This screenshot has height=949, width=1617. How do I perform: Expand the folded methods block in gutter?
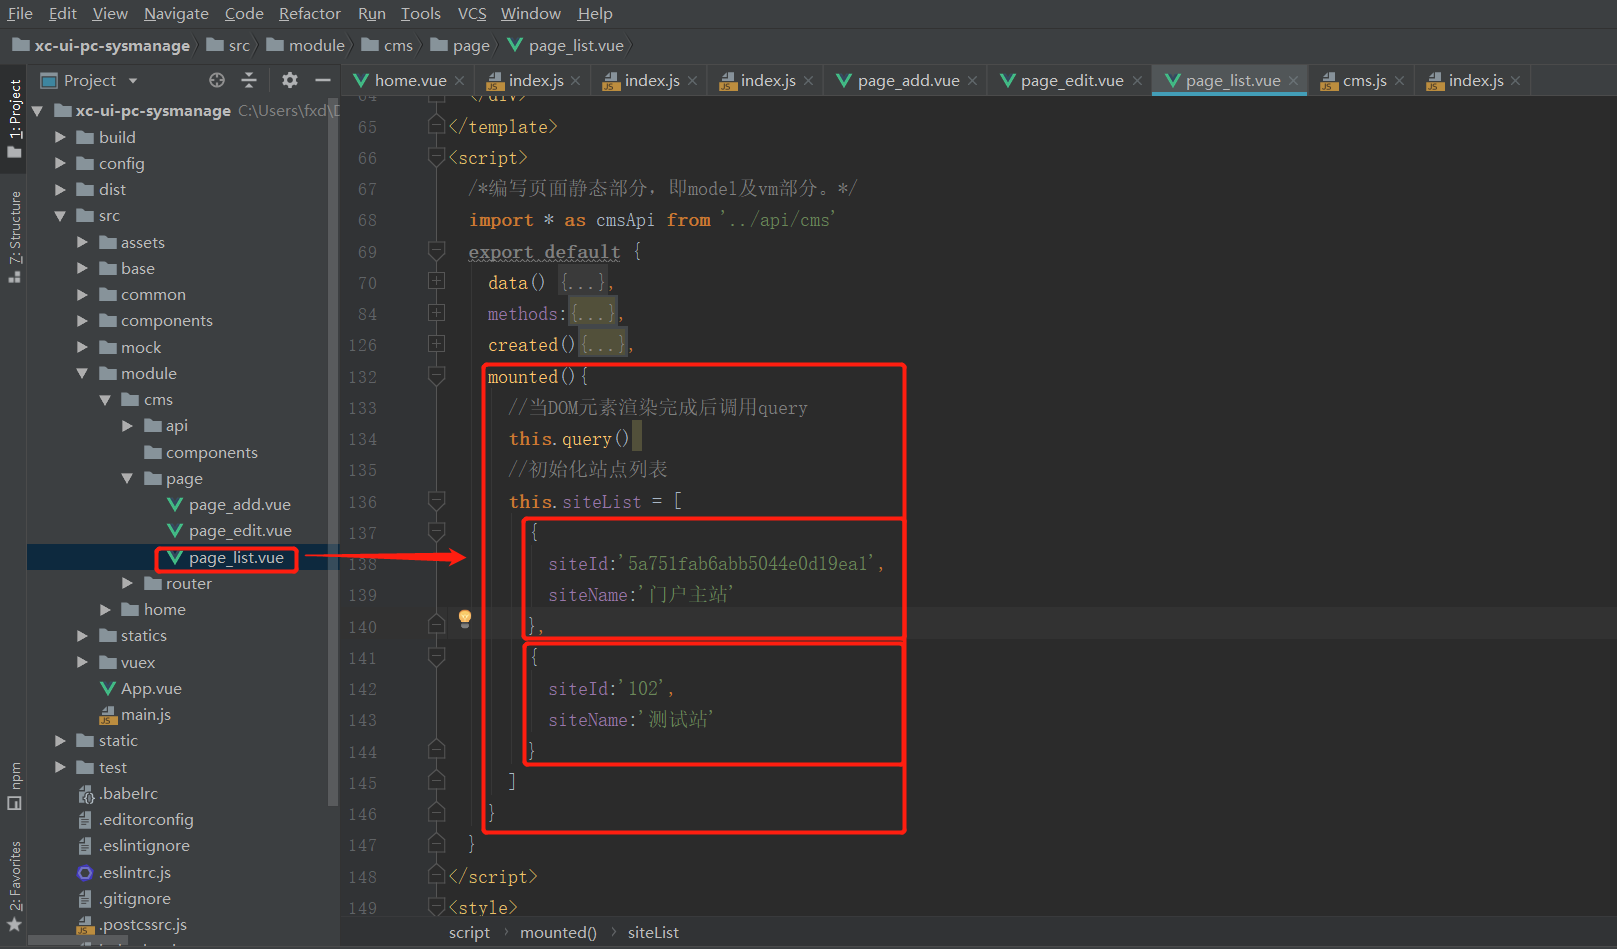[436, 313]
